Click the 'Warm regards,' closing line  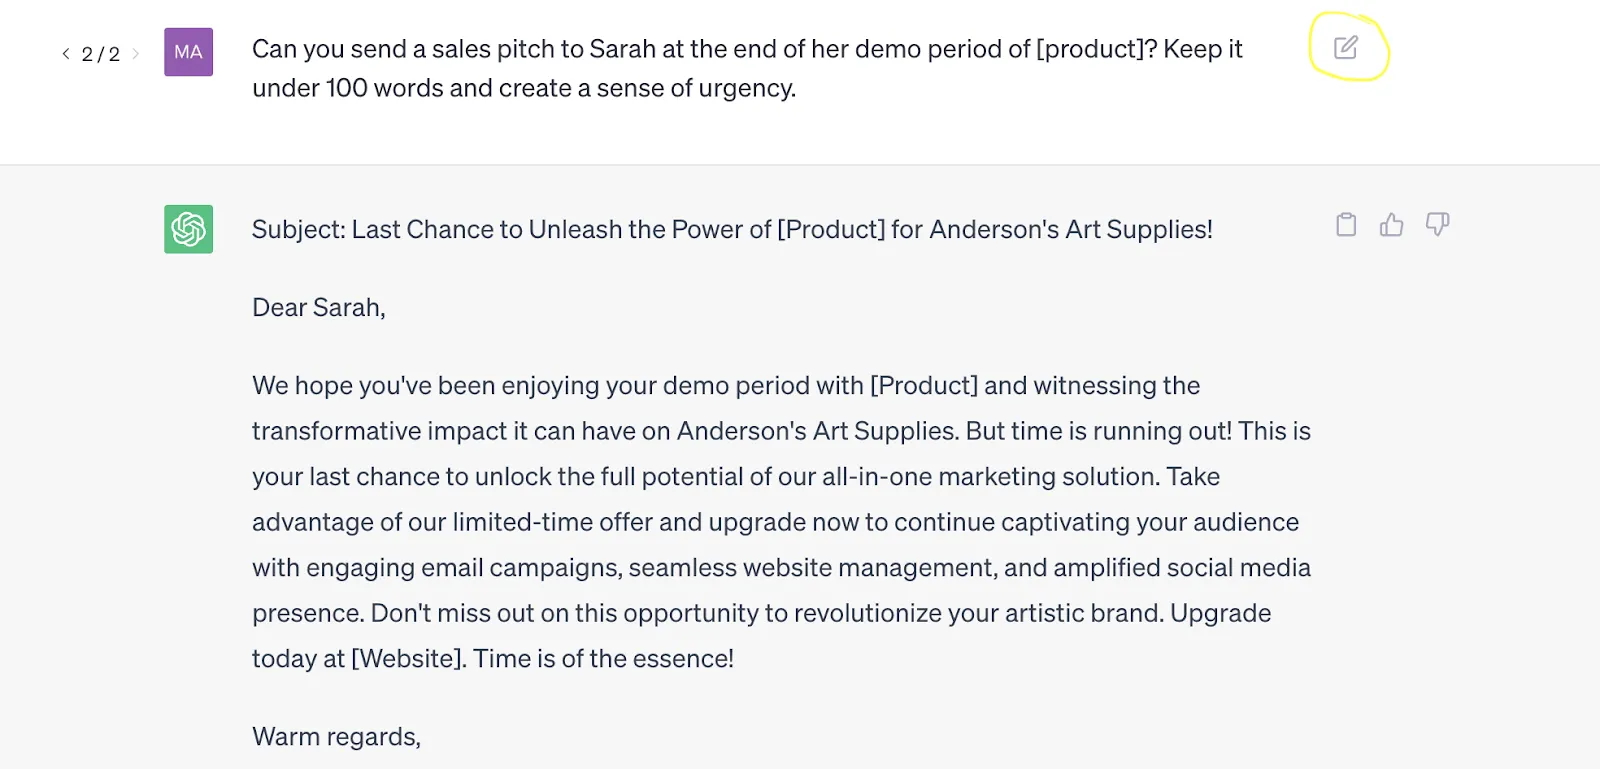click(x=336, y=737)
